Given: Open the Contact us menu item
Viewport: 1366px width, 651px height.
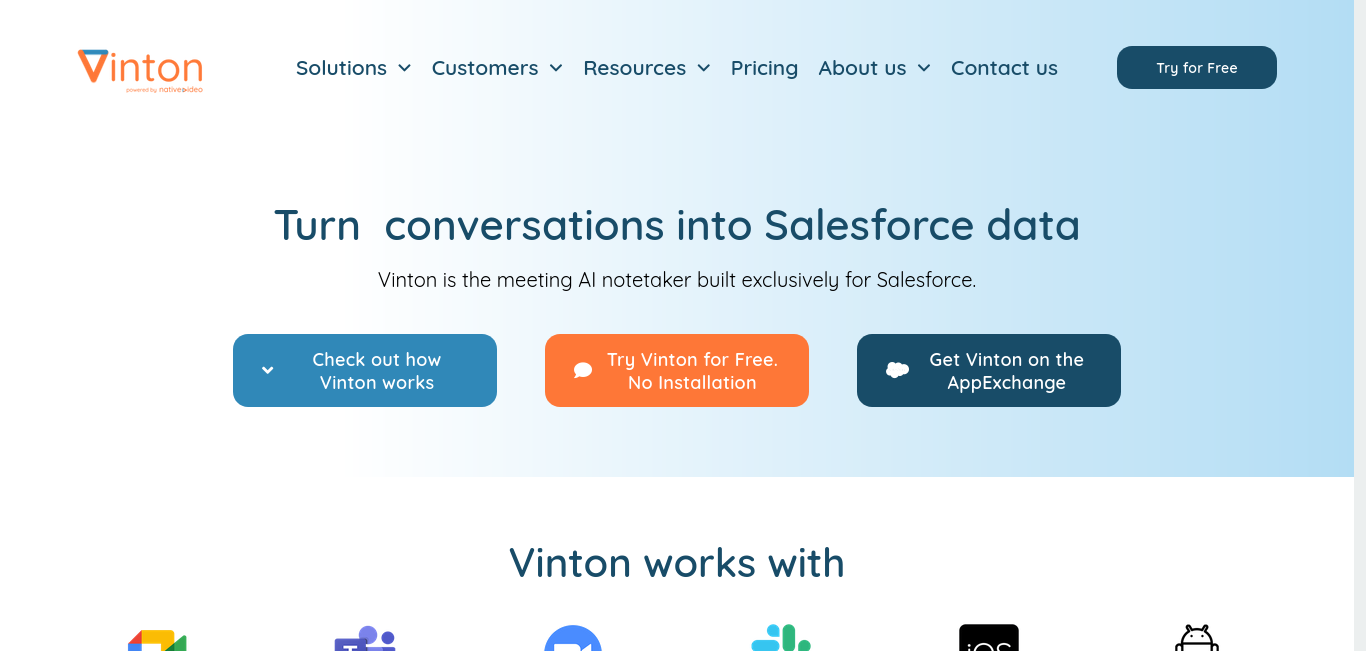Looking at the screenshot, I should click(1004, 68).
